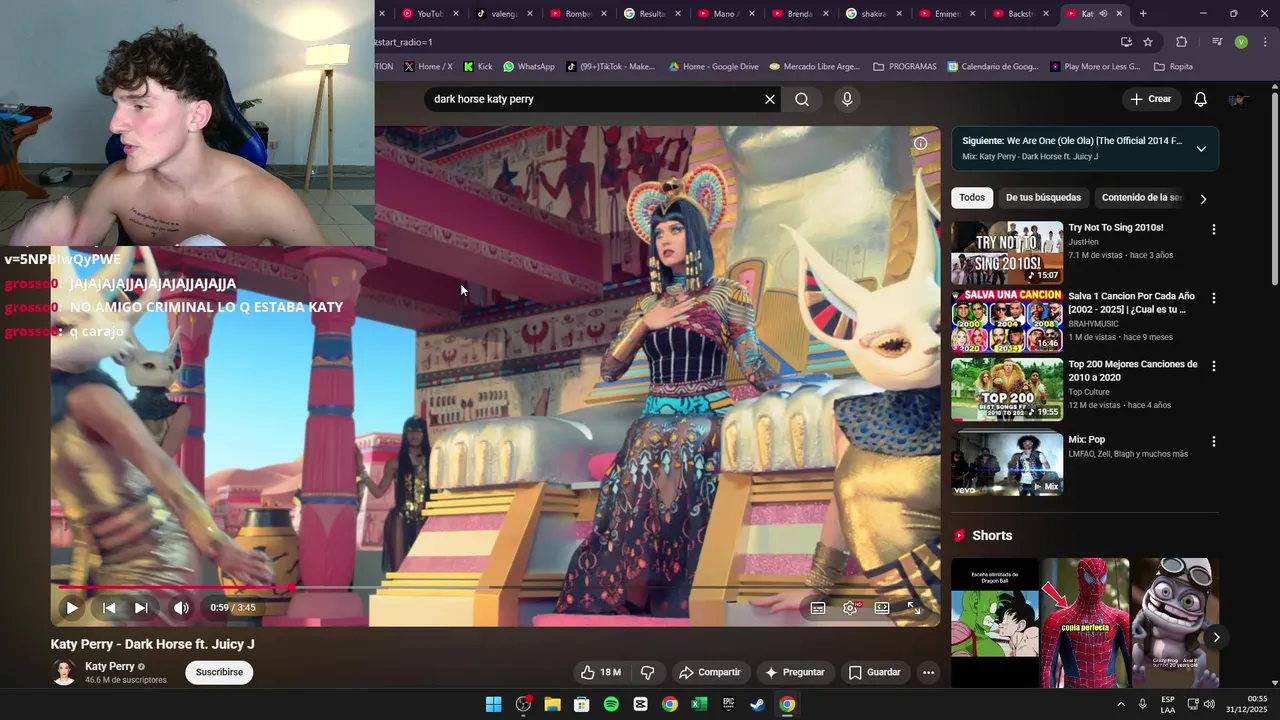
Task: Click the page vertical scrollbar
Action: 1274,188
